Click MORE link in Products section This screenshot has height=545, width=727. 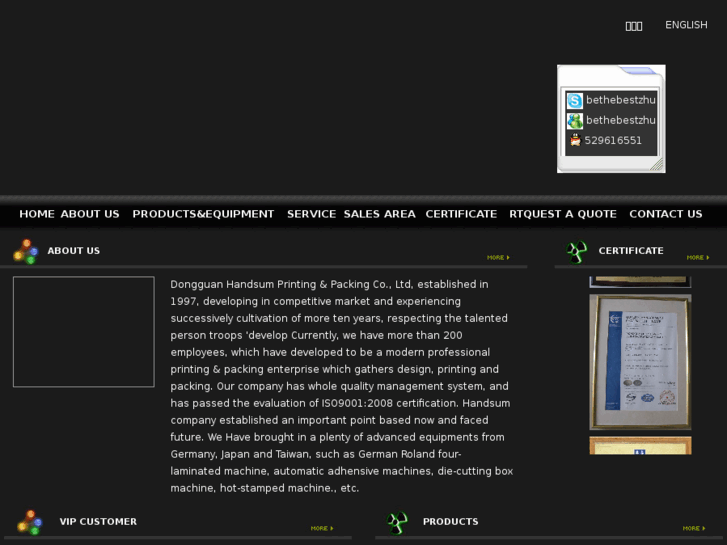click(694, 528)
